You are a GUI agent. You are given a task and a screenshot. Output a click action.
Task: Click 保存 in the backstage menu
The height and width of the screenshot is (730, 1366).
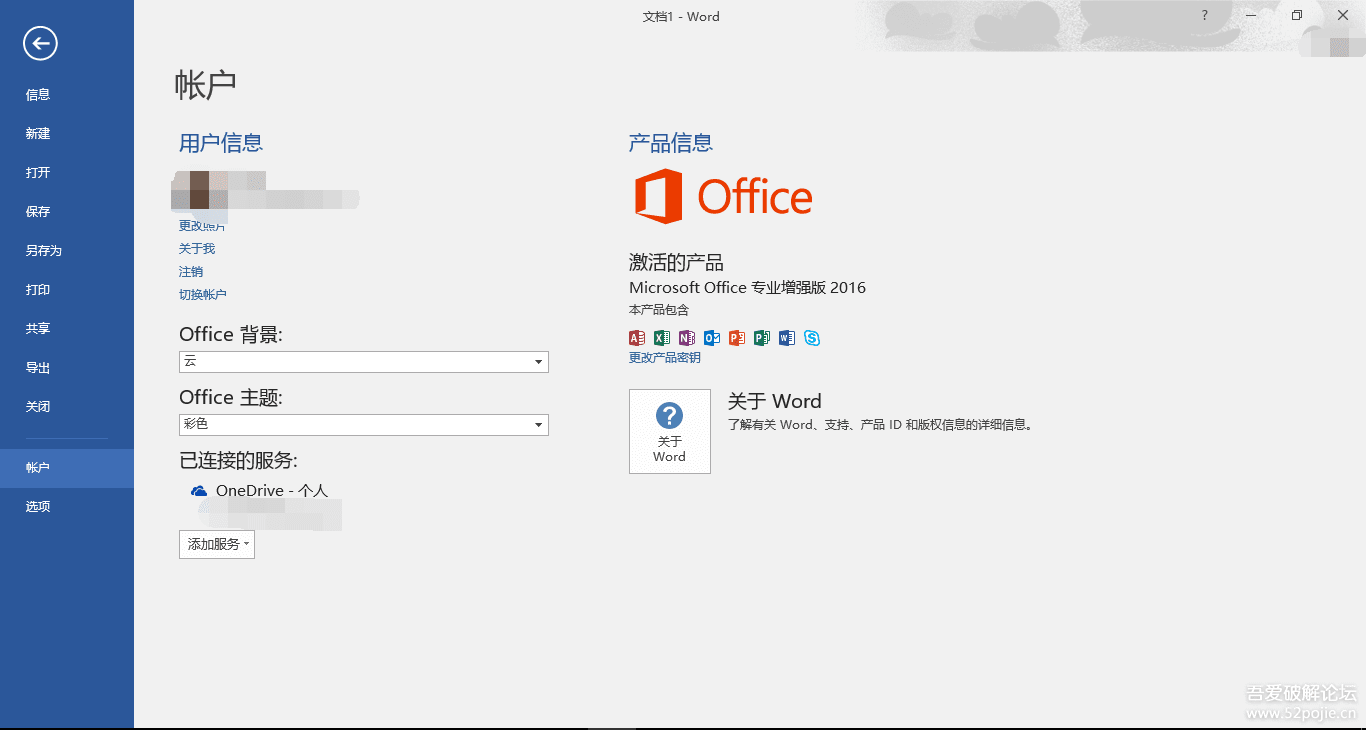point(67,212)
